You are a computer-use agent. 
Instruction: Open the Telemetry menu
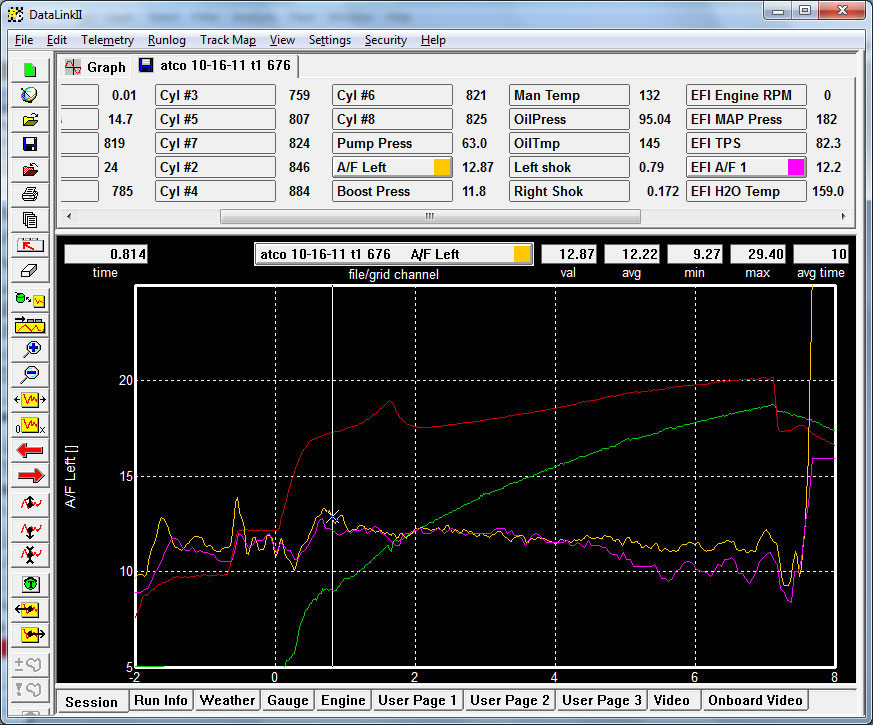(x=107, y=40)
